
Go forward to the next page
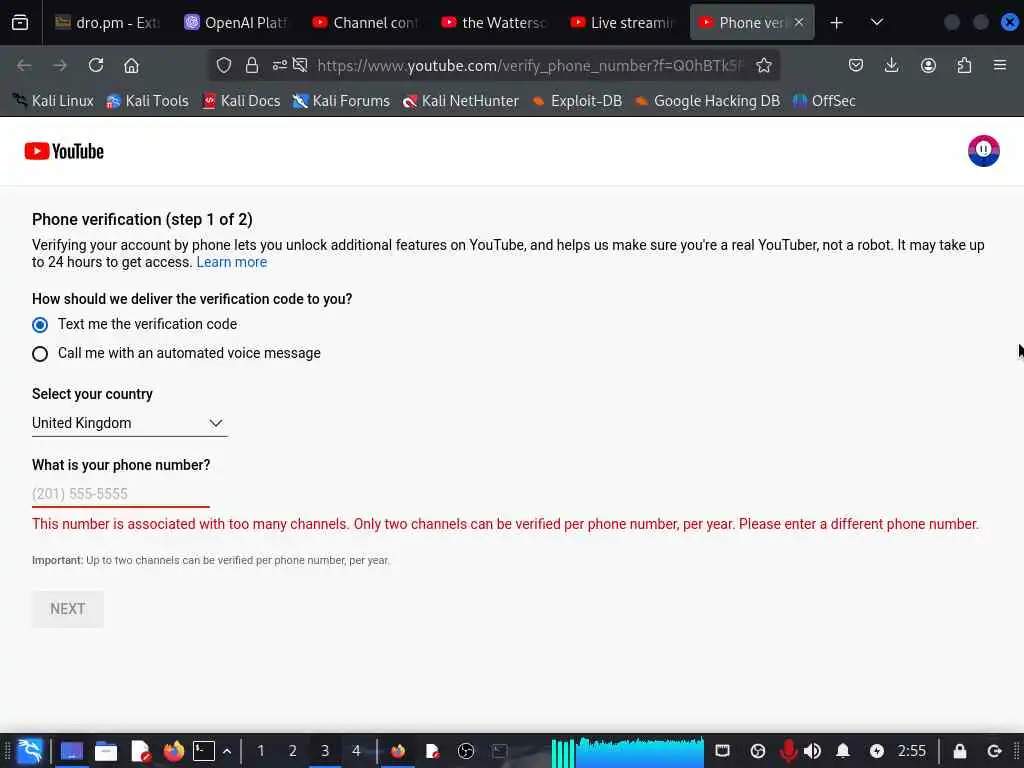[x=60, y=65]
